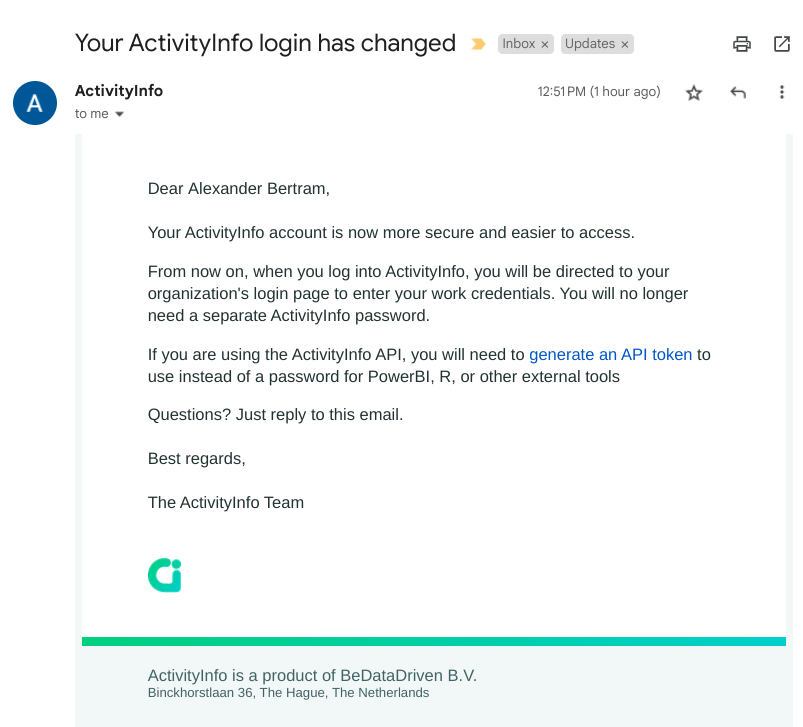Remove the Inbox label with its x

pyautogui.click(x=545, y=45)
